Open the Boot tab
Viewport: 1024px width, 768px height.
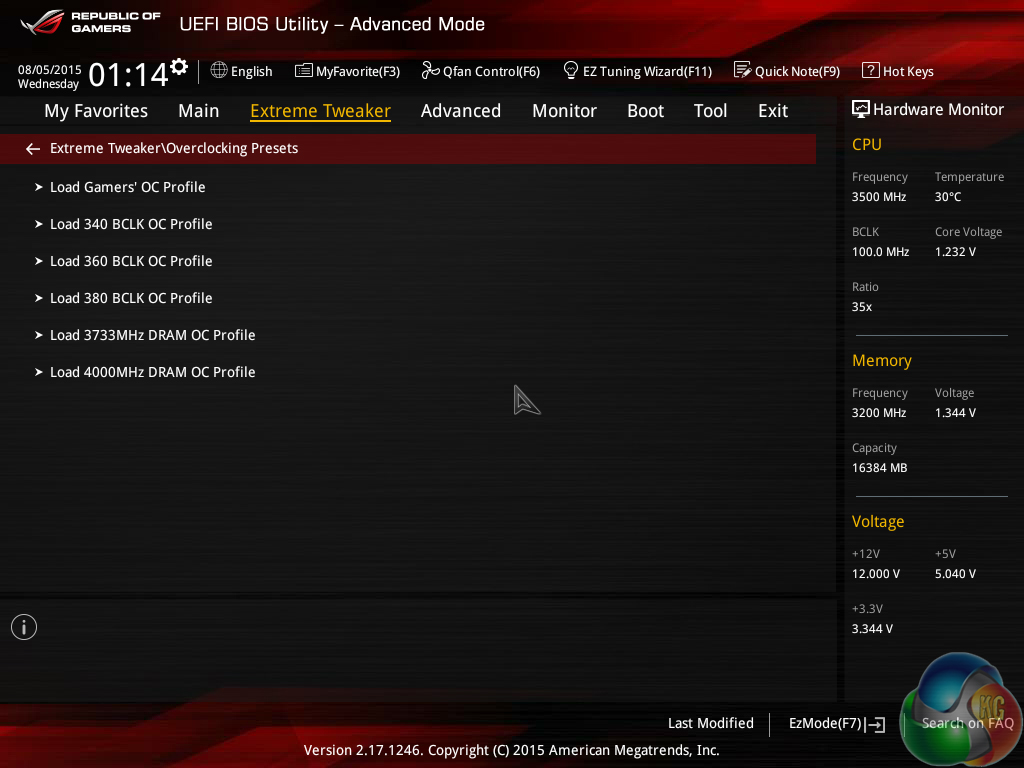coord(645,111)
